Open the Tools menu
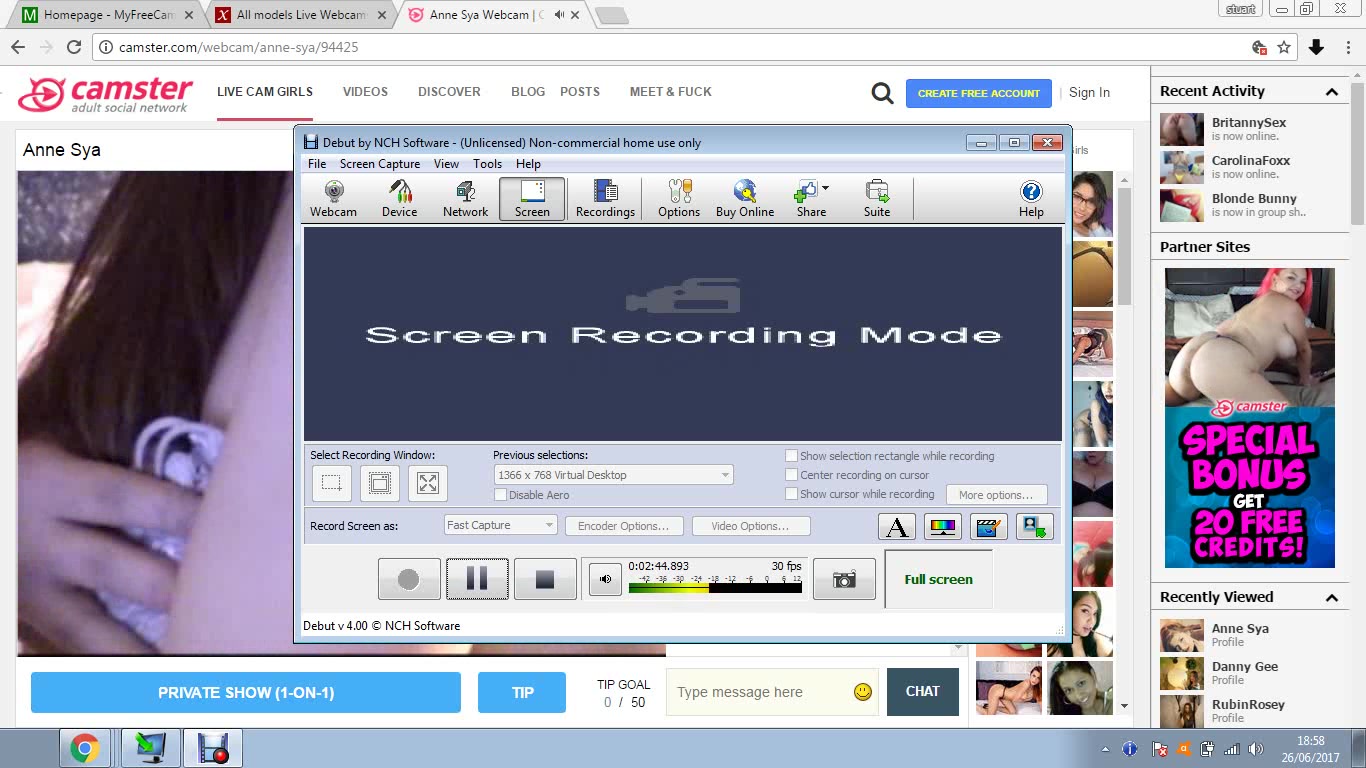 coord(487,164)
